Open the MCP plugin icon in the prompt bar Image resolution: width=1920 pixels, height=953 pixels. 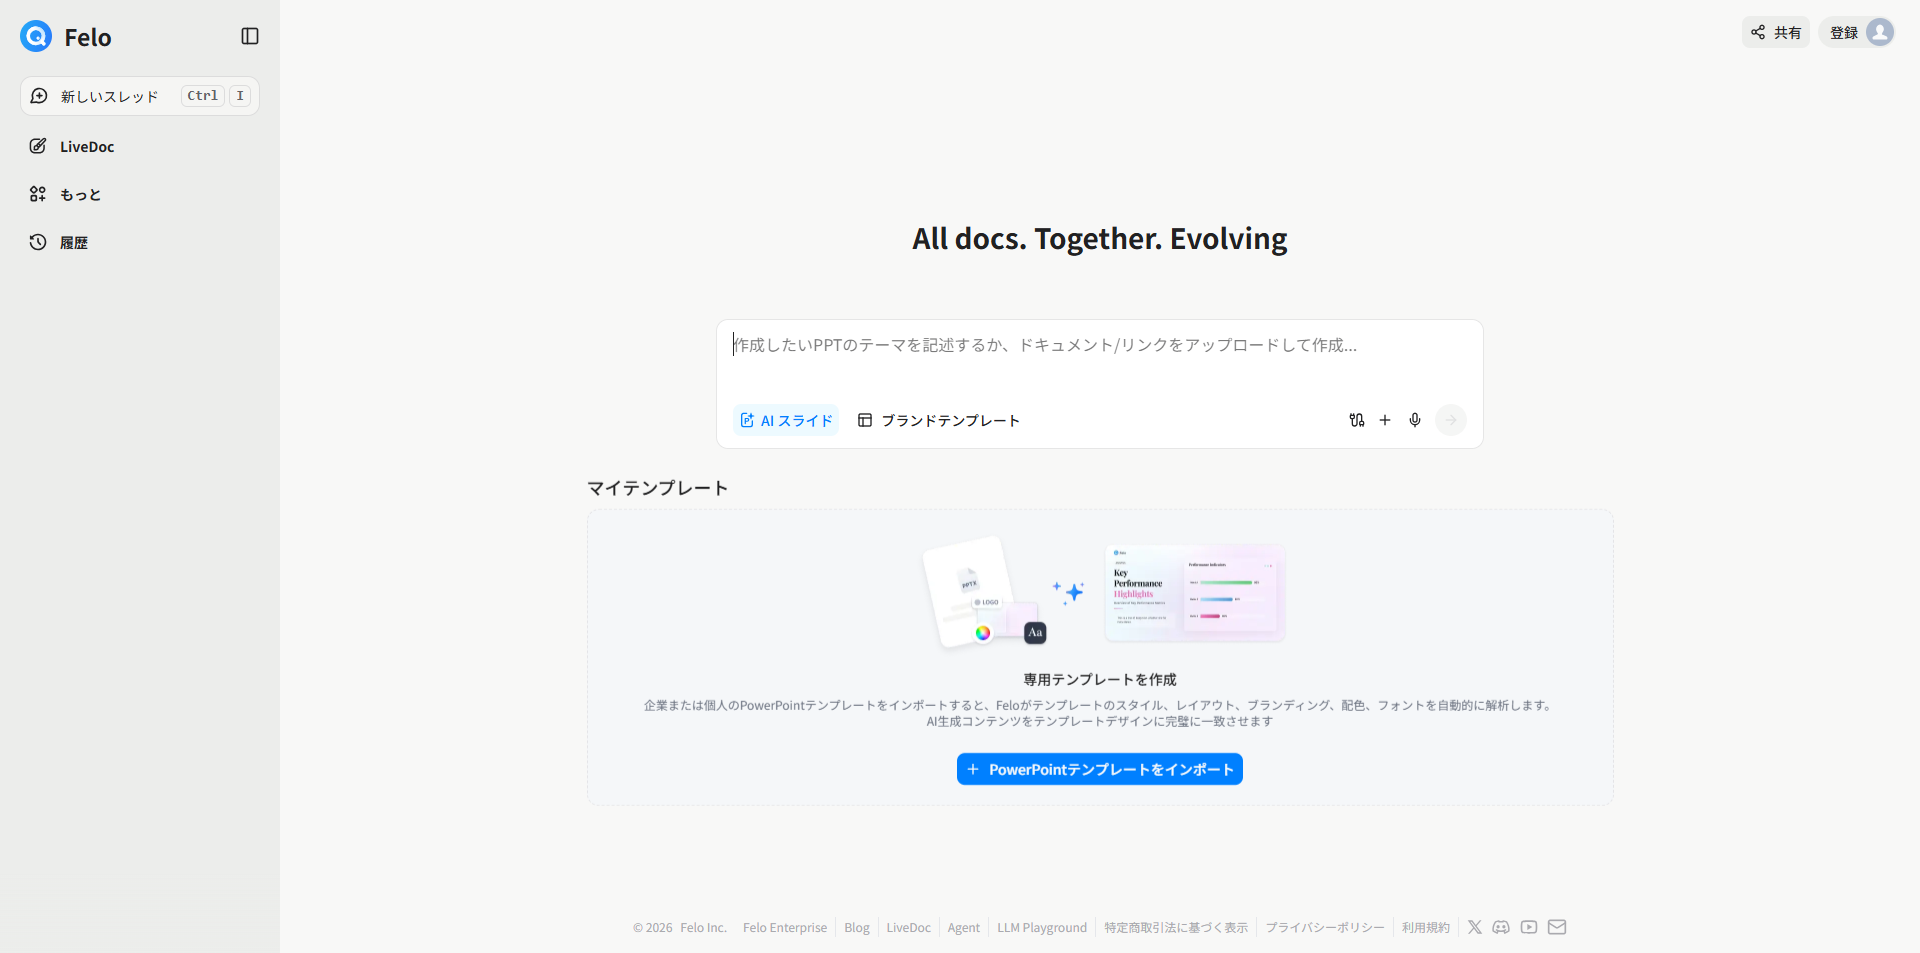(x=1356, y=420)
